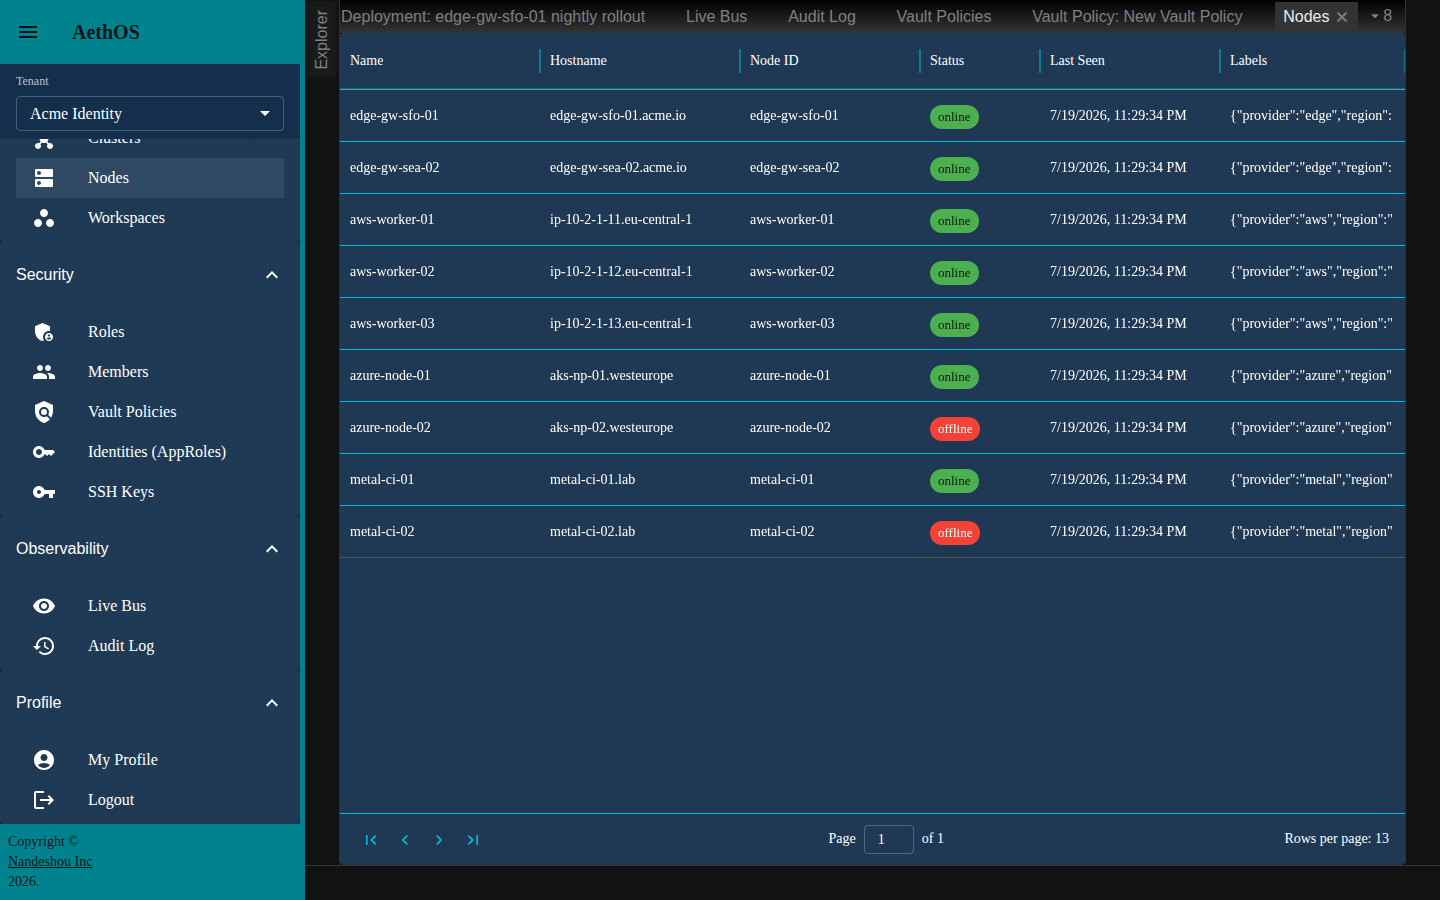1440x900 pixels.
Task: Click the Vault Policies shield icon
Action: pos(44,412)
